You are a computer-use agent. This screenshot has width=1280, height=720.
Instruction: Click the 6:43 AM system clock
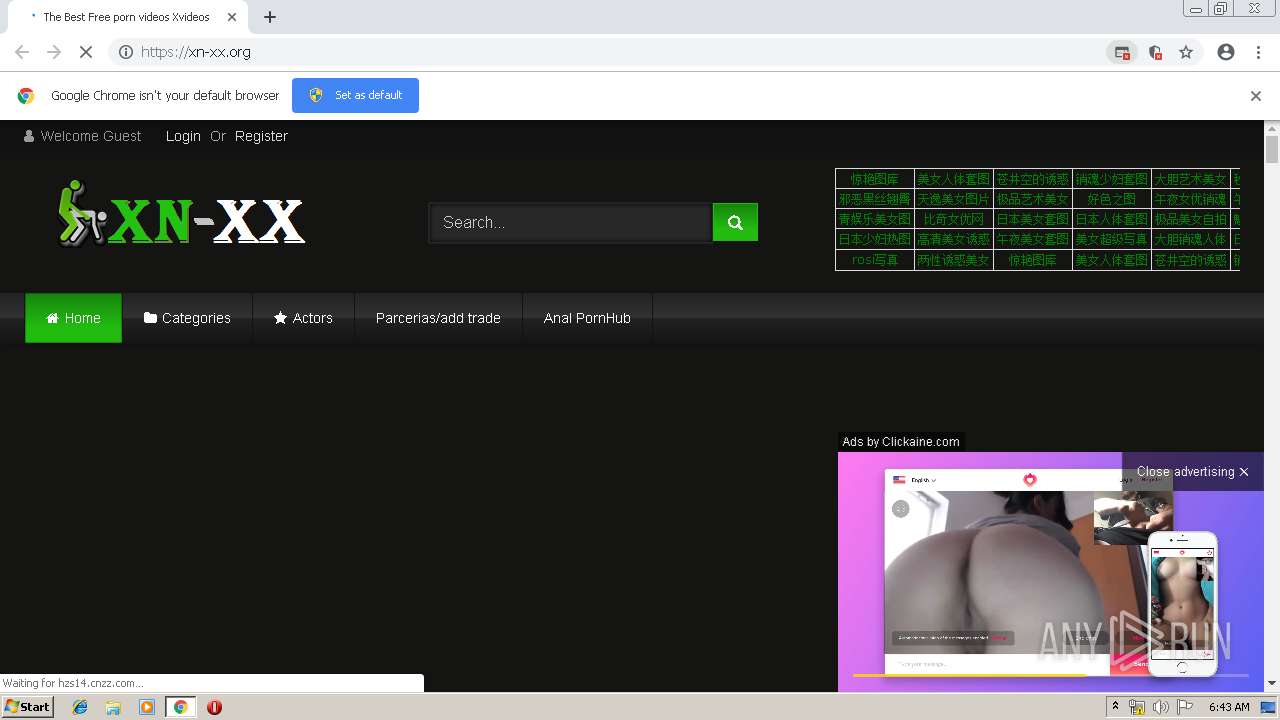[x=1229, y=707]
